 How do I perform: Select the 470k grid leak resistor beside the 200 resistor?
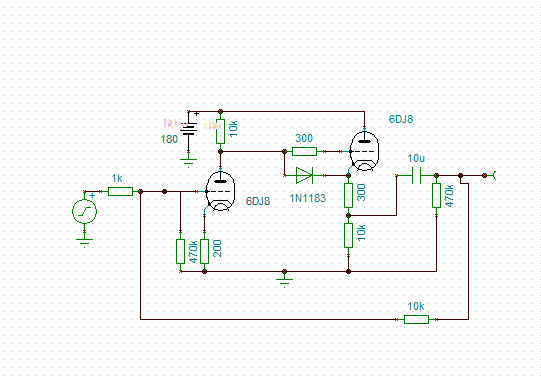(x=180, y=251)
